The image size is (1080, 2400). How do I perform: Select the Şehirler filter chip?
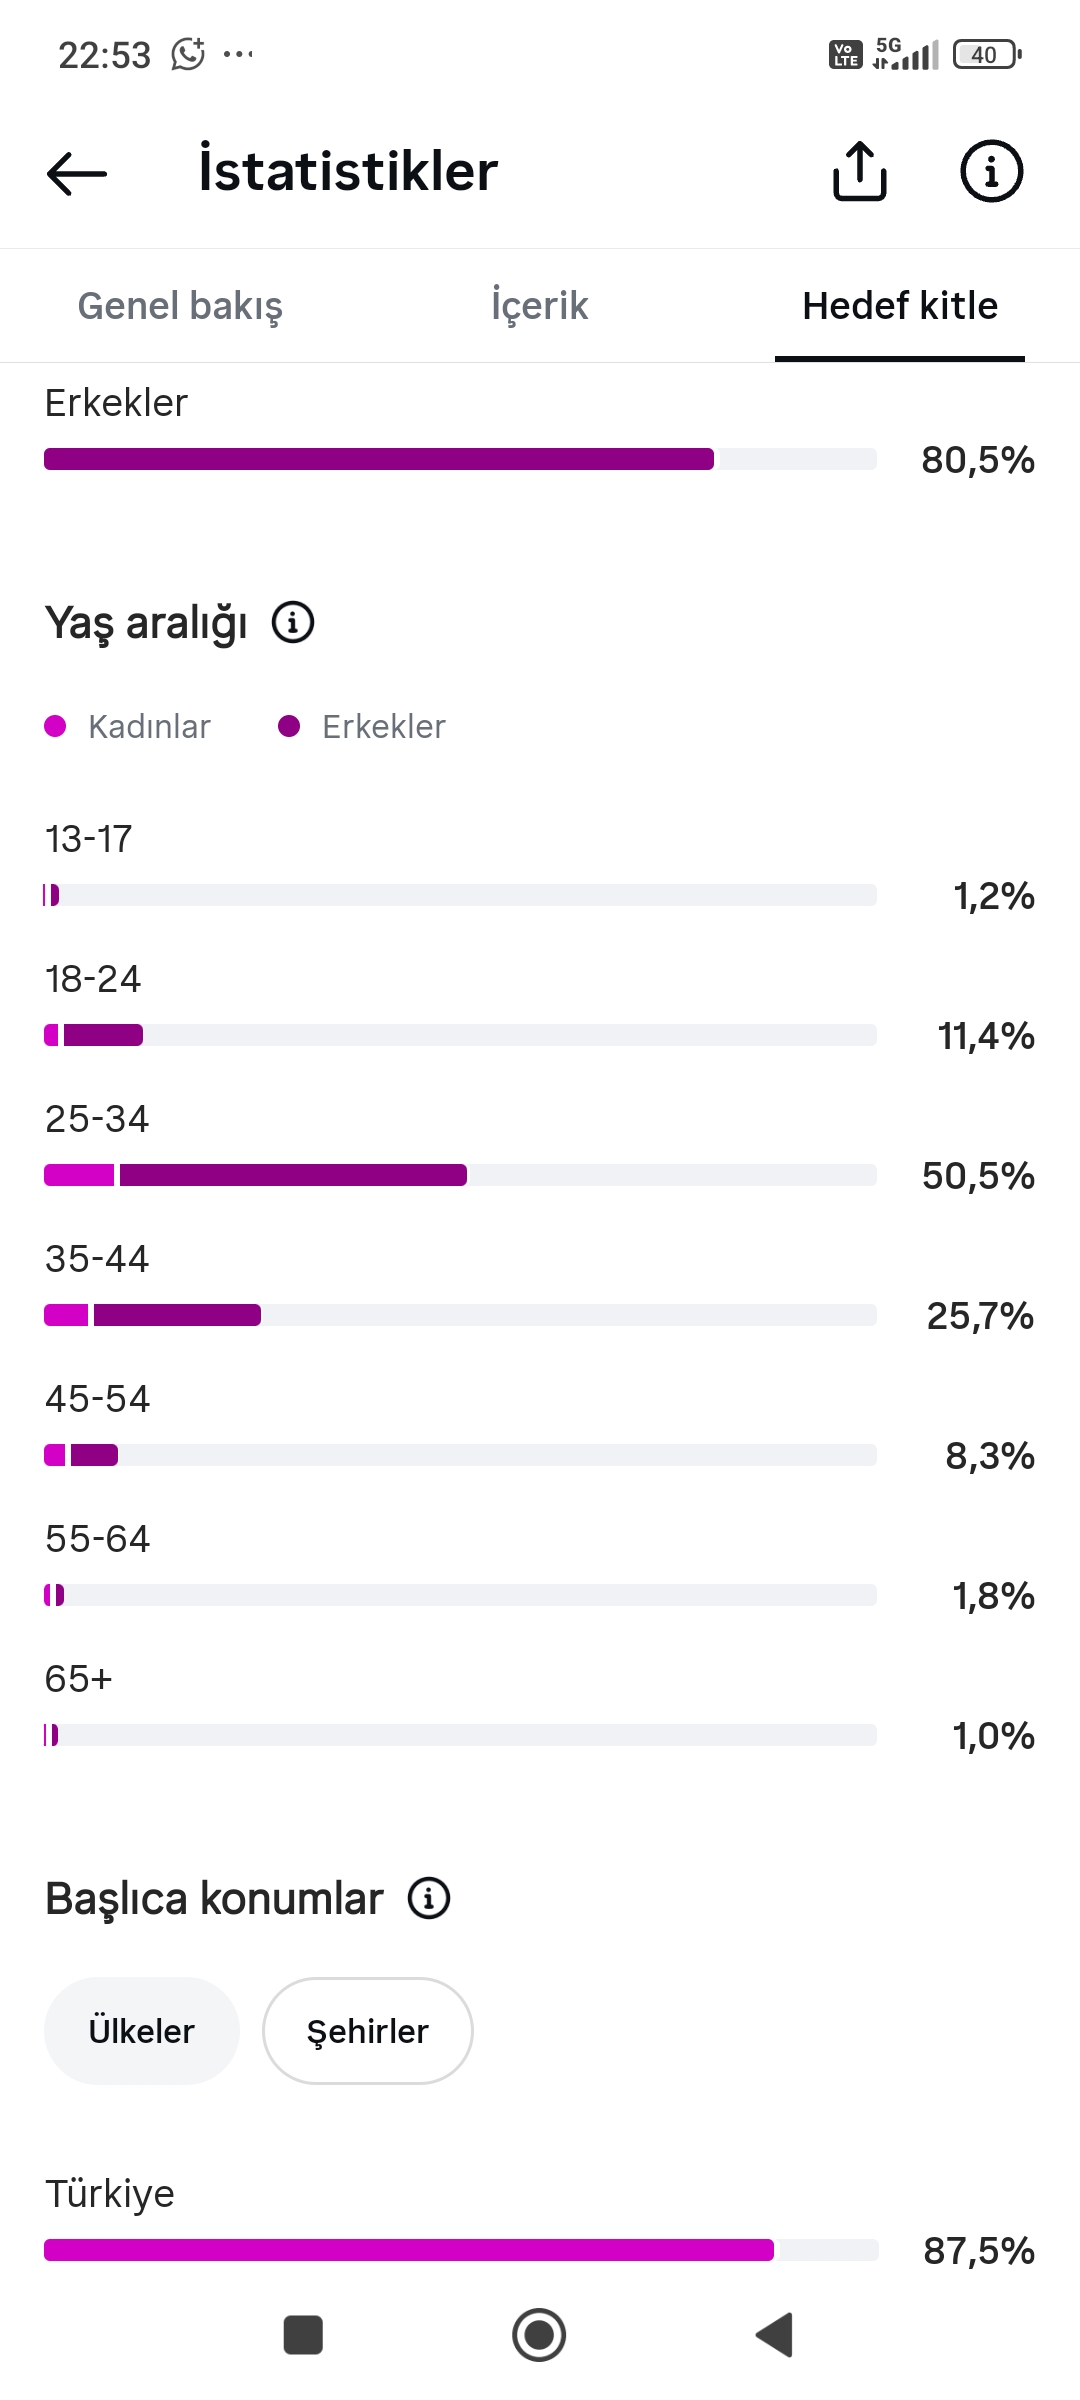(x=367, y=2031)
